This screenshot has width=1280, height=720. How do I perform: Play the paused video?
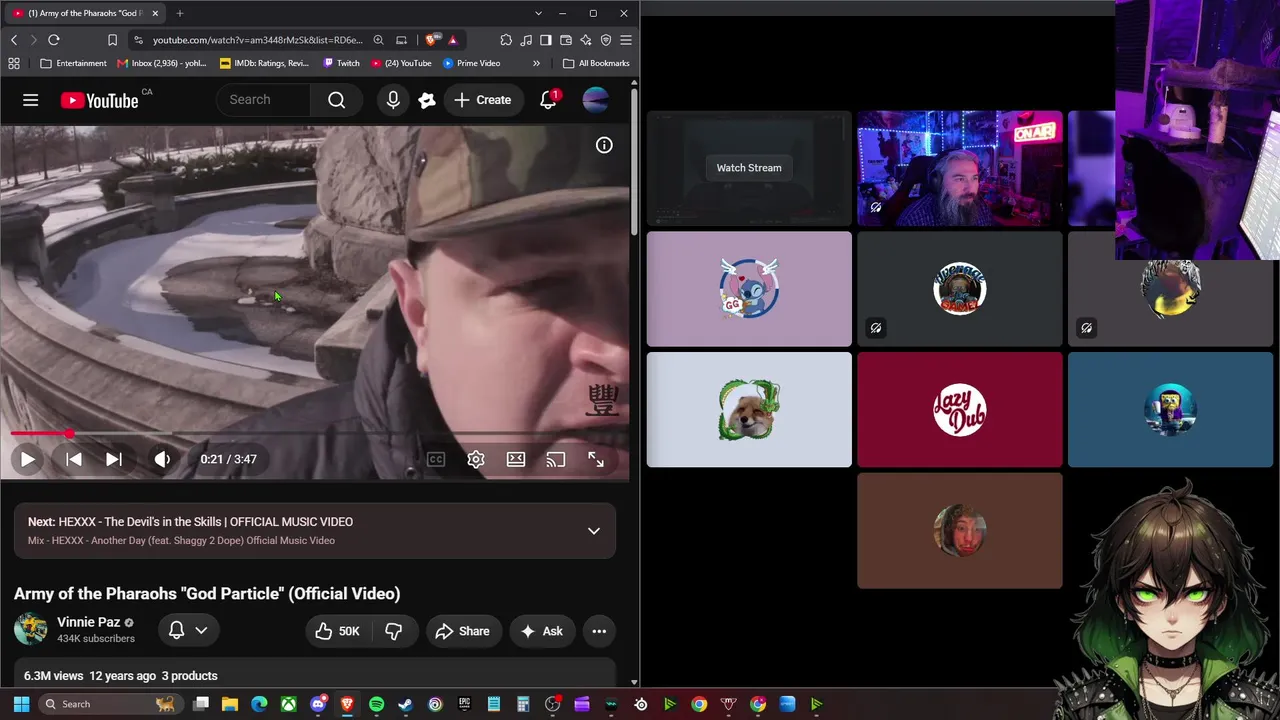(28, 459)
